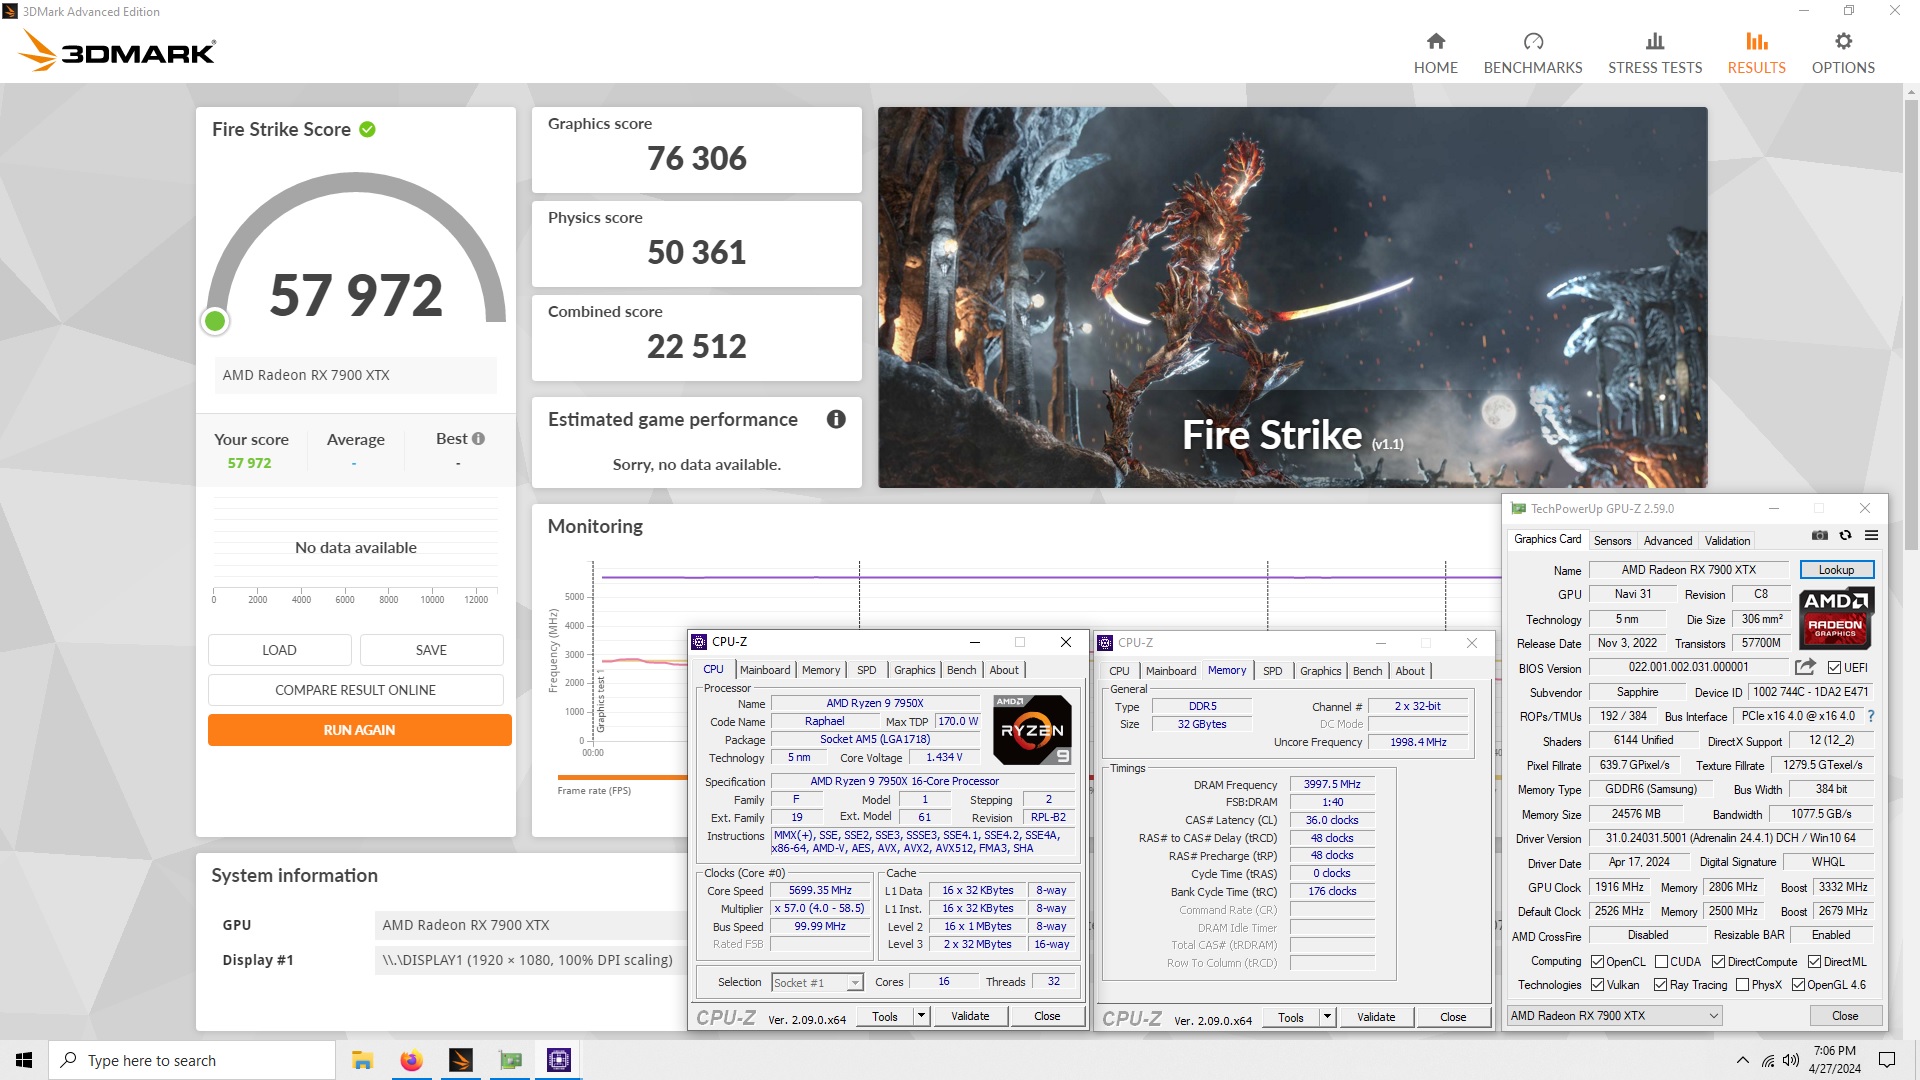The height and width of the screenshot is (1080, 1920).
Task: Switch to 3DMark on the taskbar
Action: point(460,1060)
